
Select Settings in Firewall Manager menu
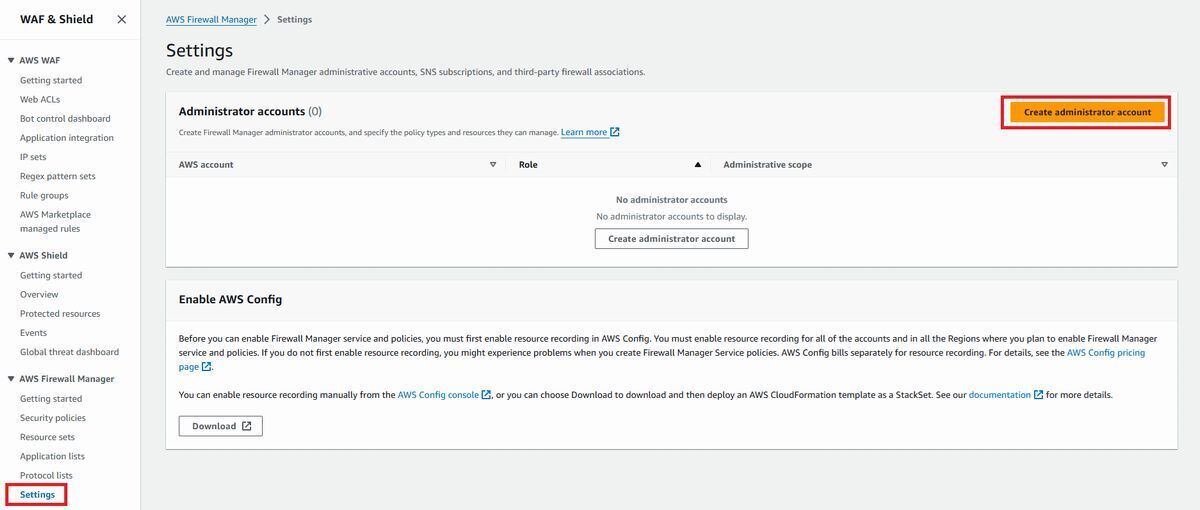(x=37, y=494)
